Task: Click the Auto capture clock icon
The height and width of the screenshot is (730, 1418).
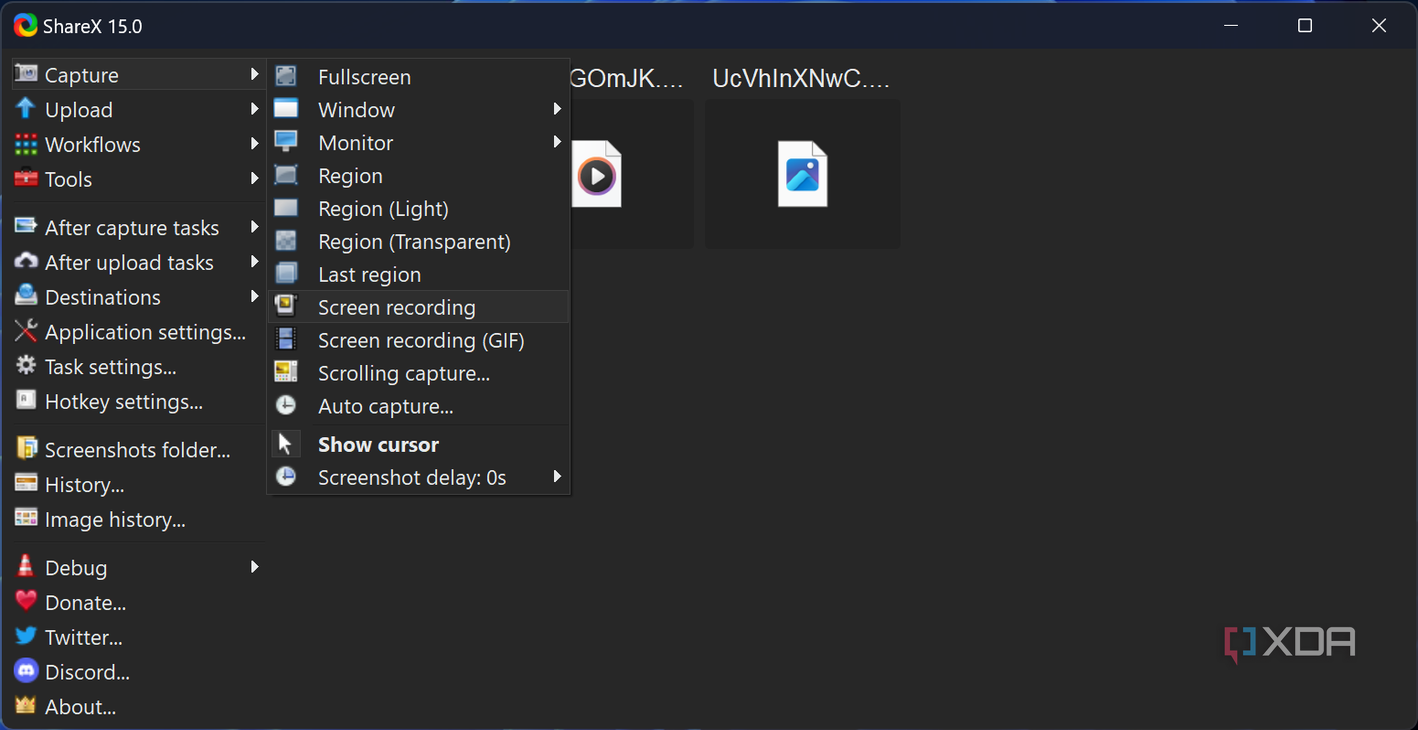Action: pyautogui.click(x=286, y=406)
